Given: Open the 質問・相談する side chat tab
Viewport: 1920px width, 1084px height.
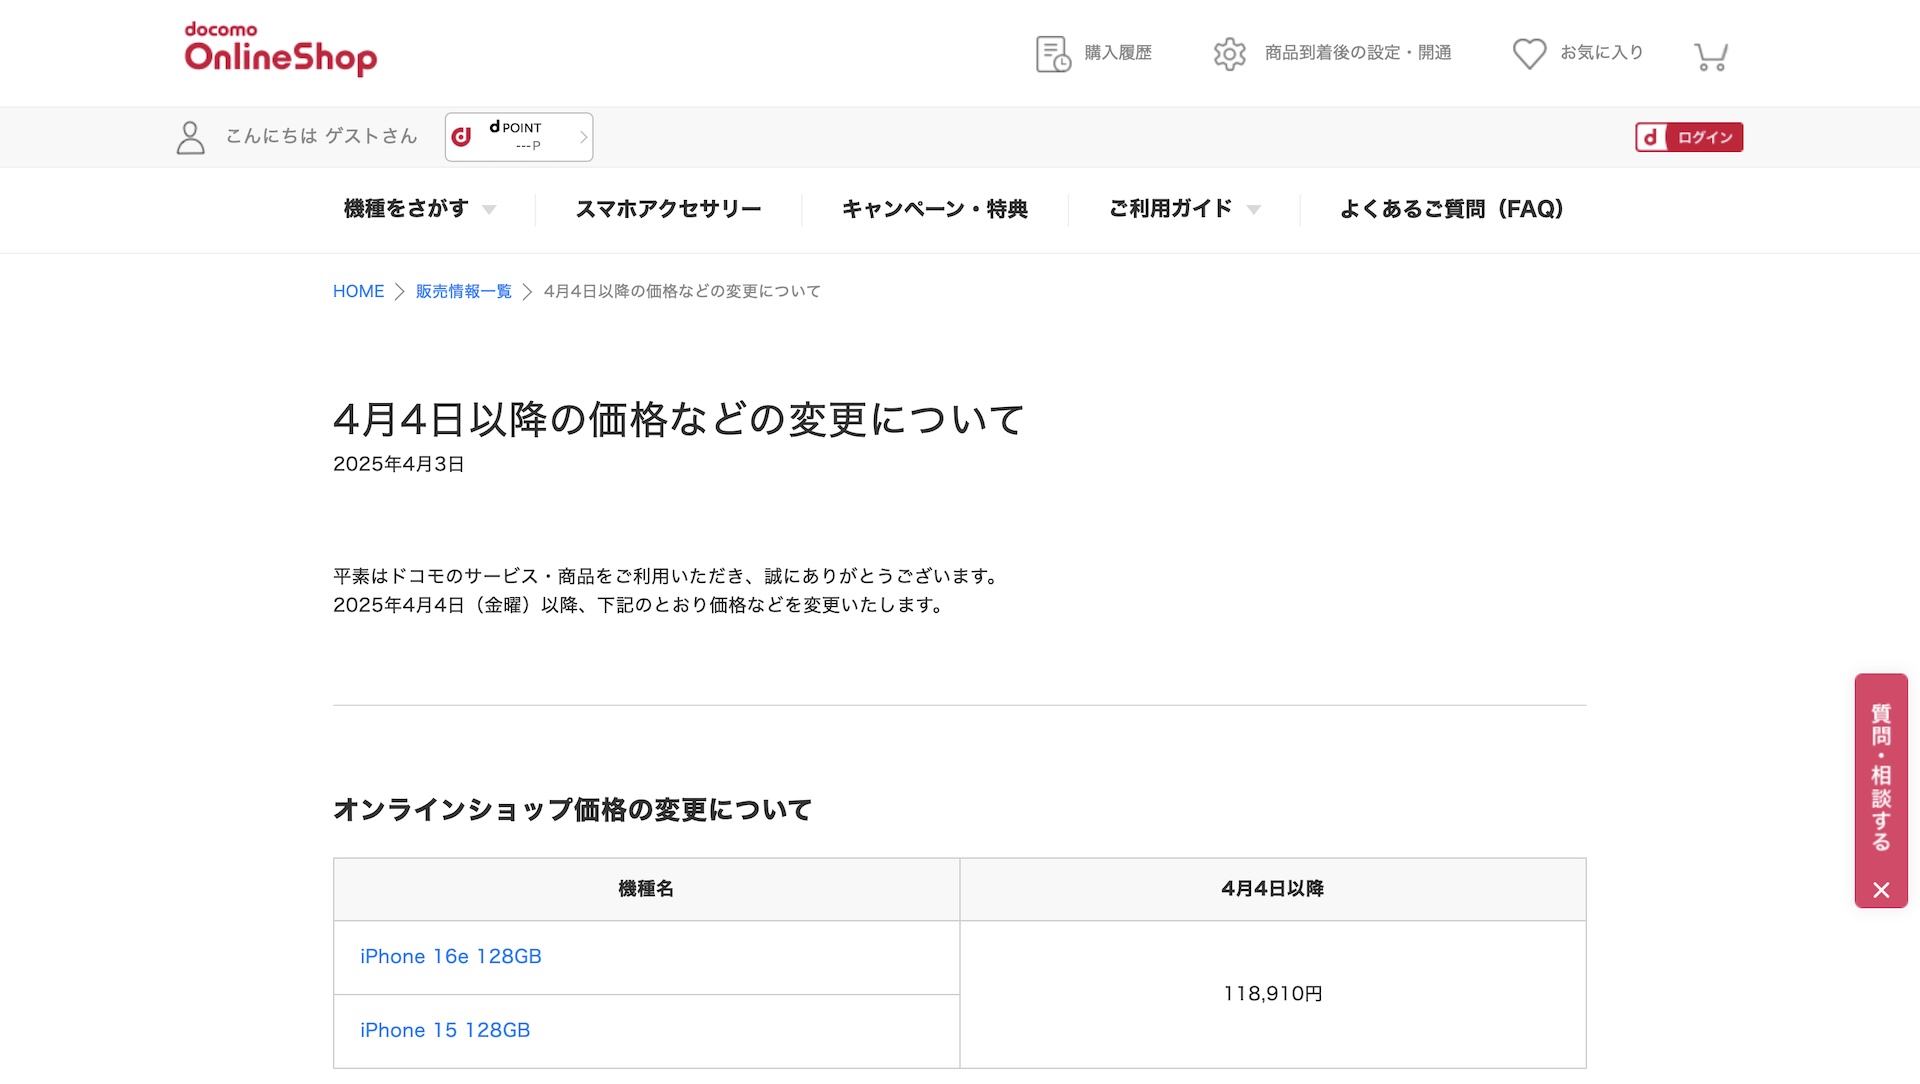Looking at the screenshot, I should point(1881,775).
